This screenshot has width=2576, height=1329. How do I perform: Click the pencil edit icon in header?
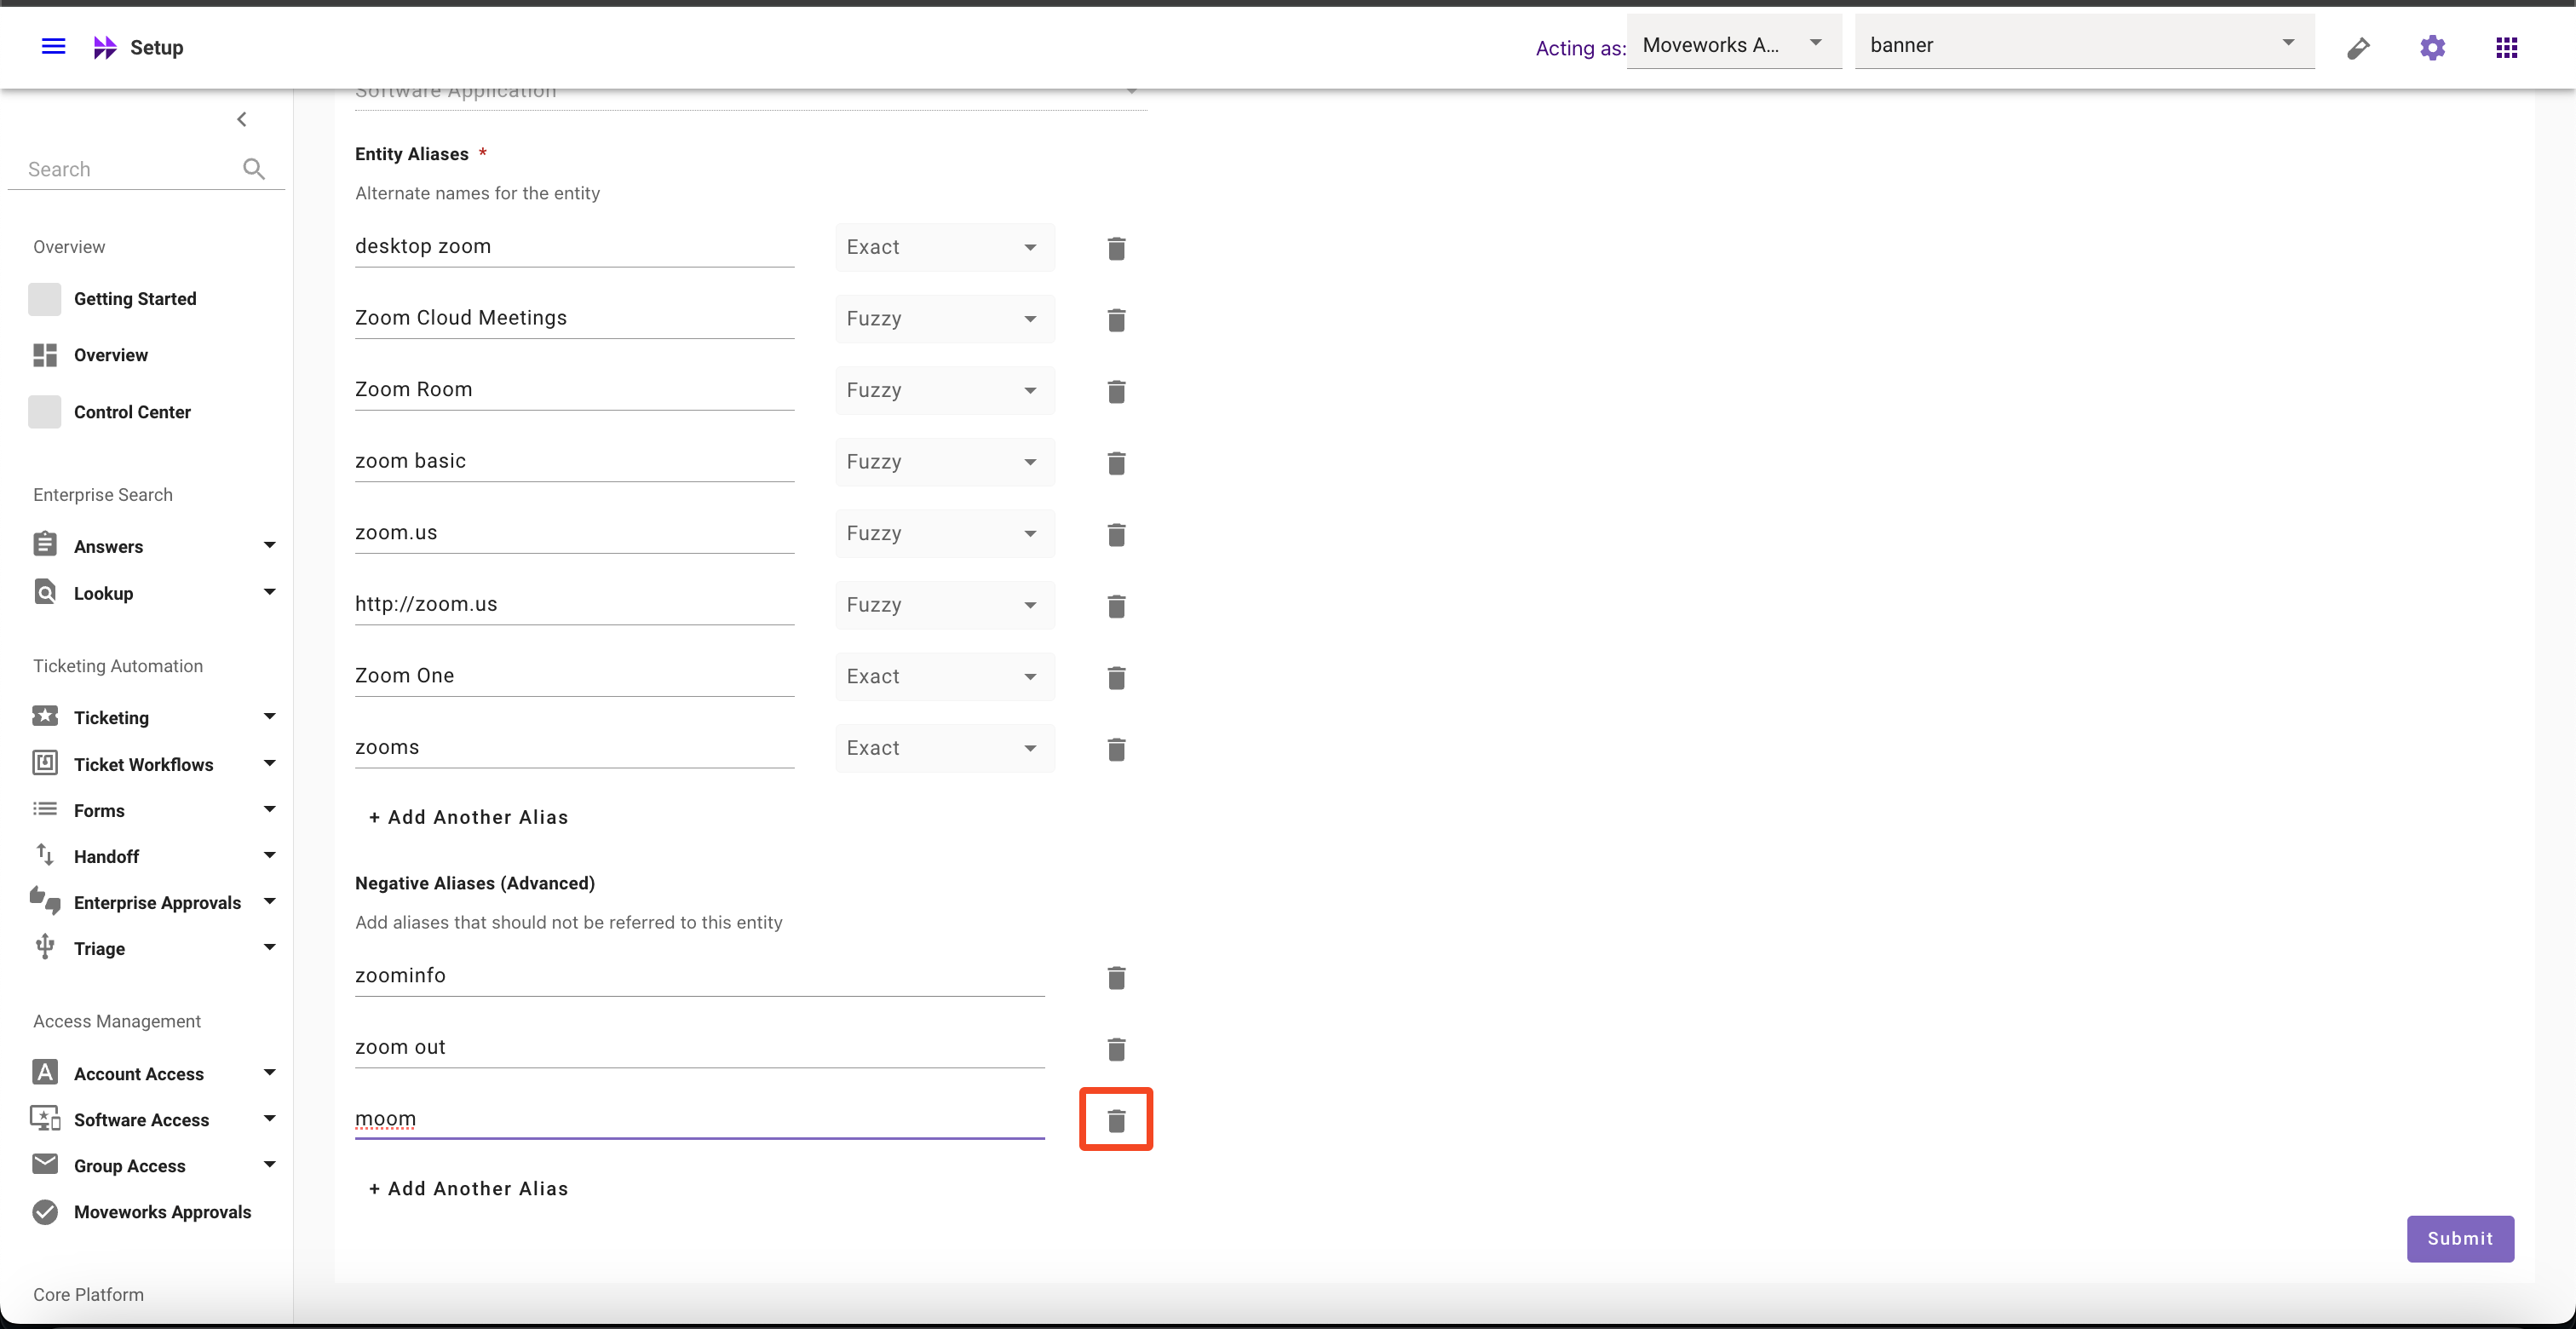(x=2358, y=47)
